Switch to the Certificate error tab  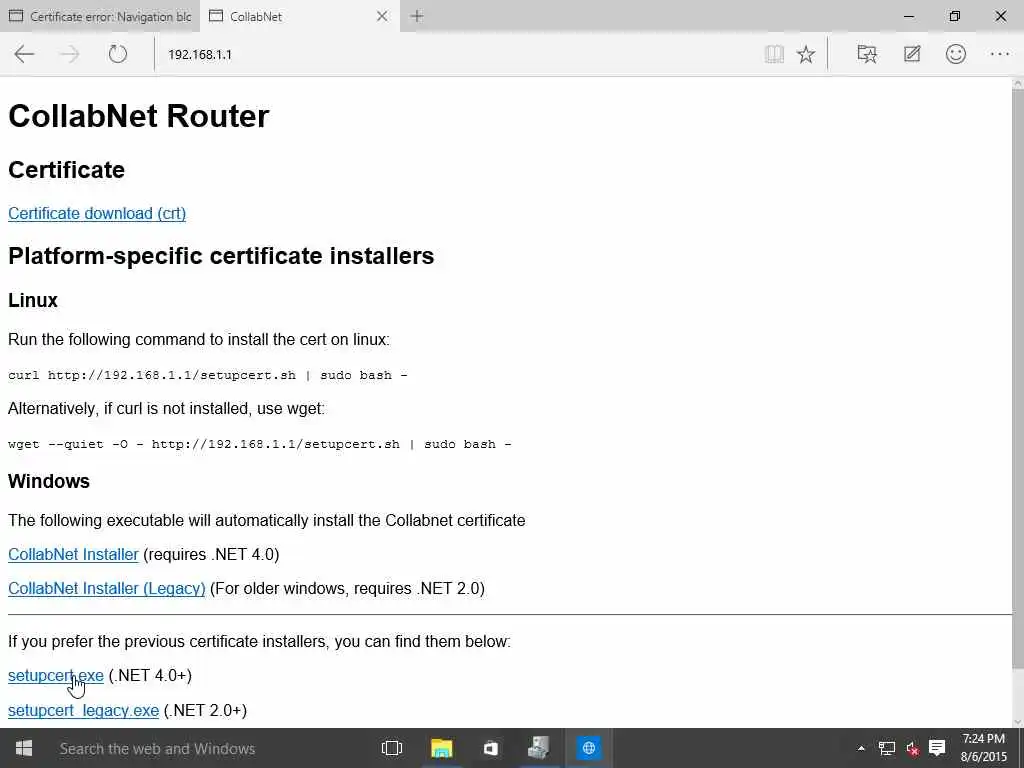100,16
